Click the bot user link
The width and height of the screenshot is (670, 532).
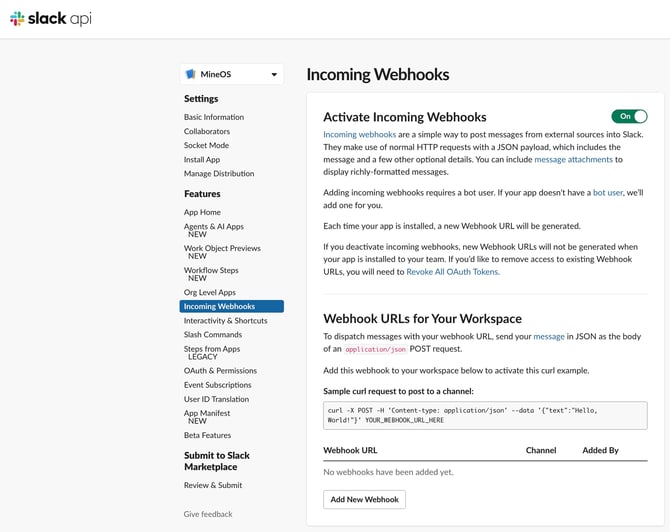tap(608, 191)
